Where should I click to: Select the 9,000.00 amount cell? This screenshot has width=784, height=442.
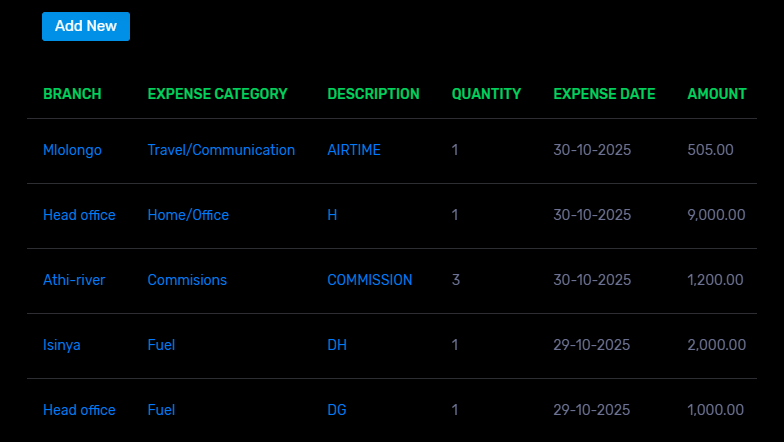click(716, 215)
